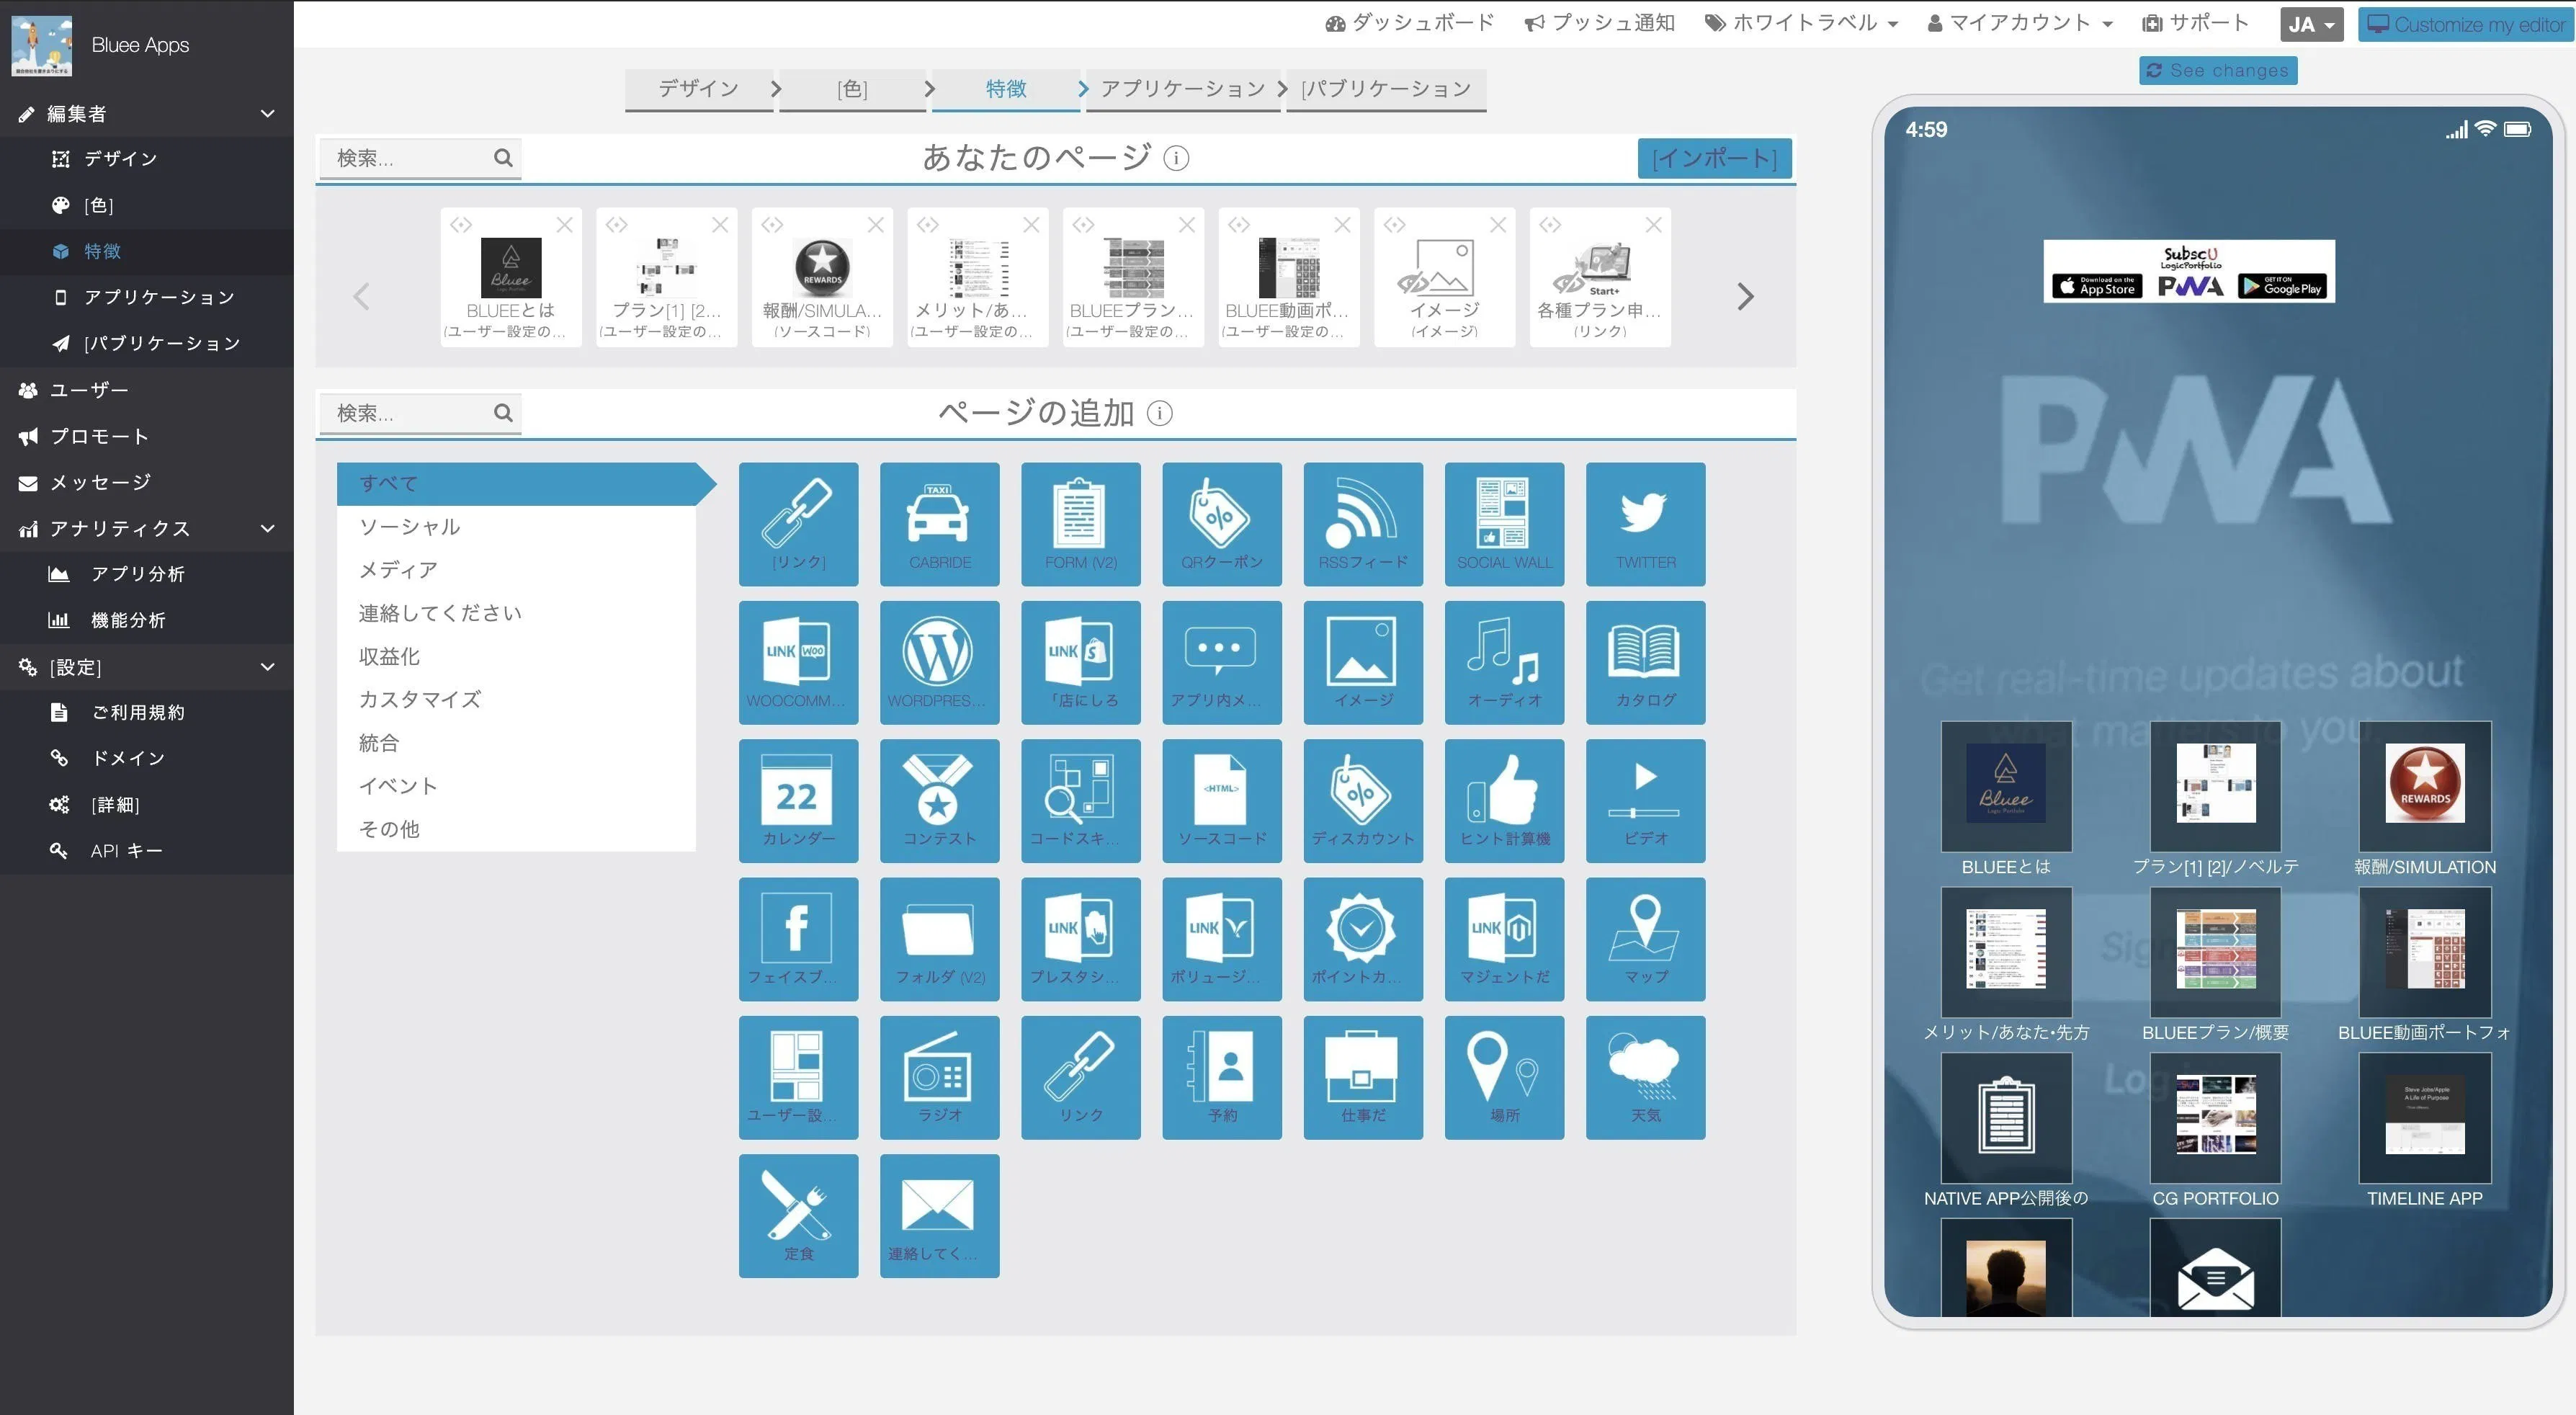Select the ソーシャル category filter
Viewport: 2576px width, 1415px height.
point(410,526)
